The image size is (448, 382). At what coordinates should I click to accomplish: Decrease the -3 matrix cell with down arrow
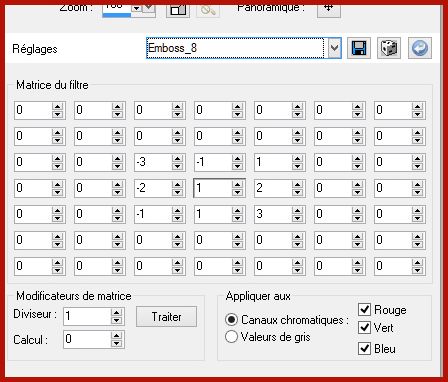(177, 166)
